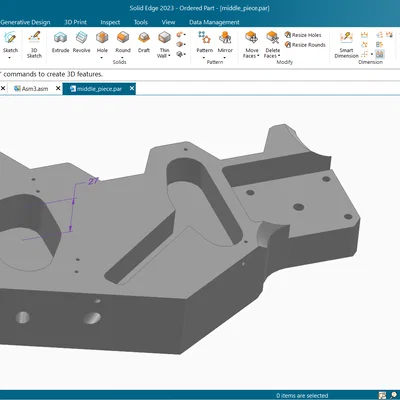400x400 pixels.
Task: Select the Sketch tool icon
Action: [10, 38]
